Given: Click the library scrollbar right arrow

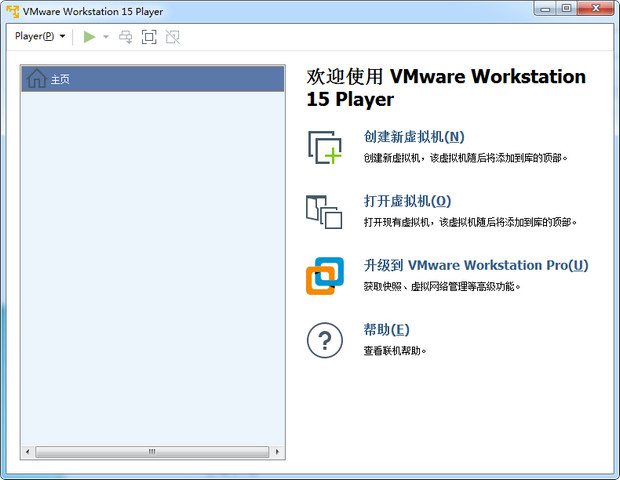Looking at the screenshot, I should pos(277,452).
